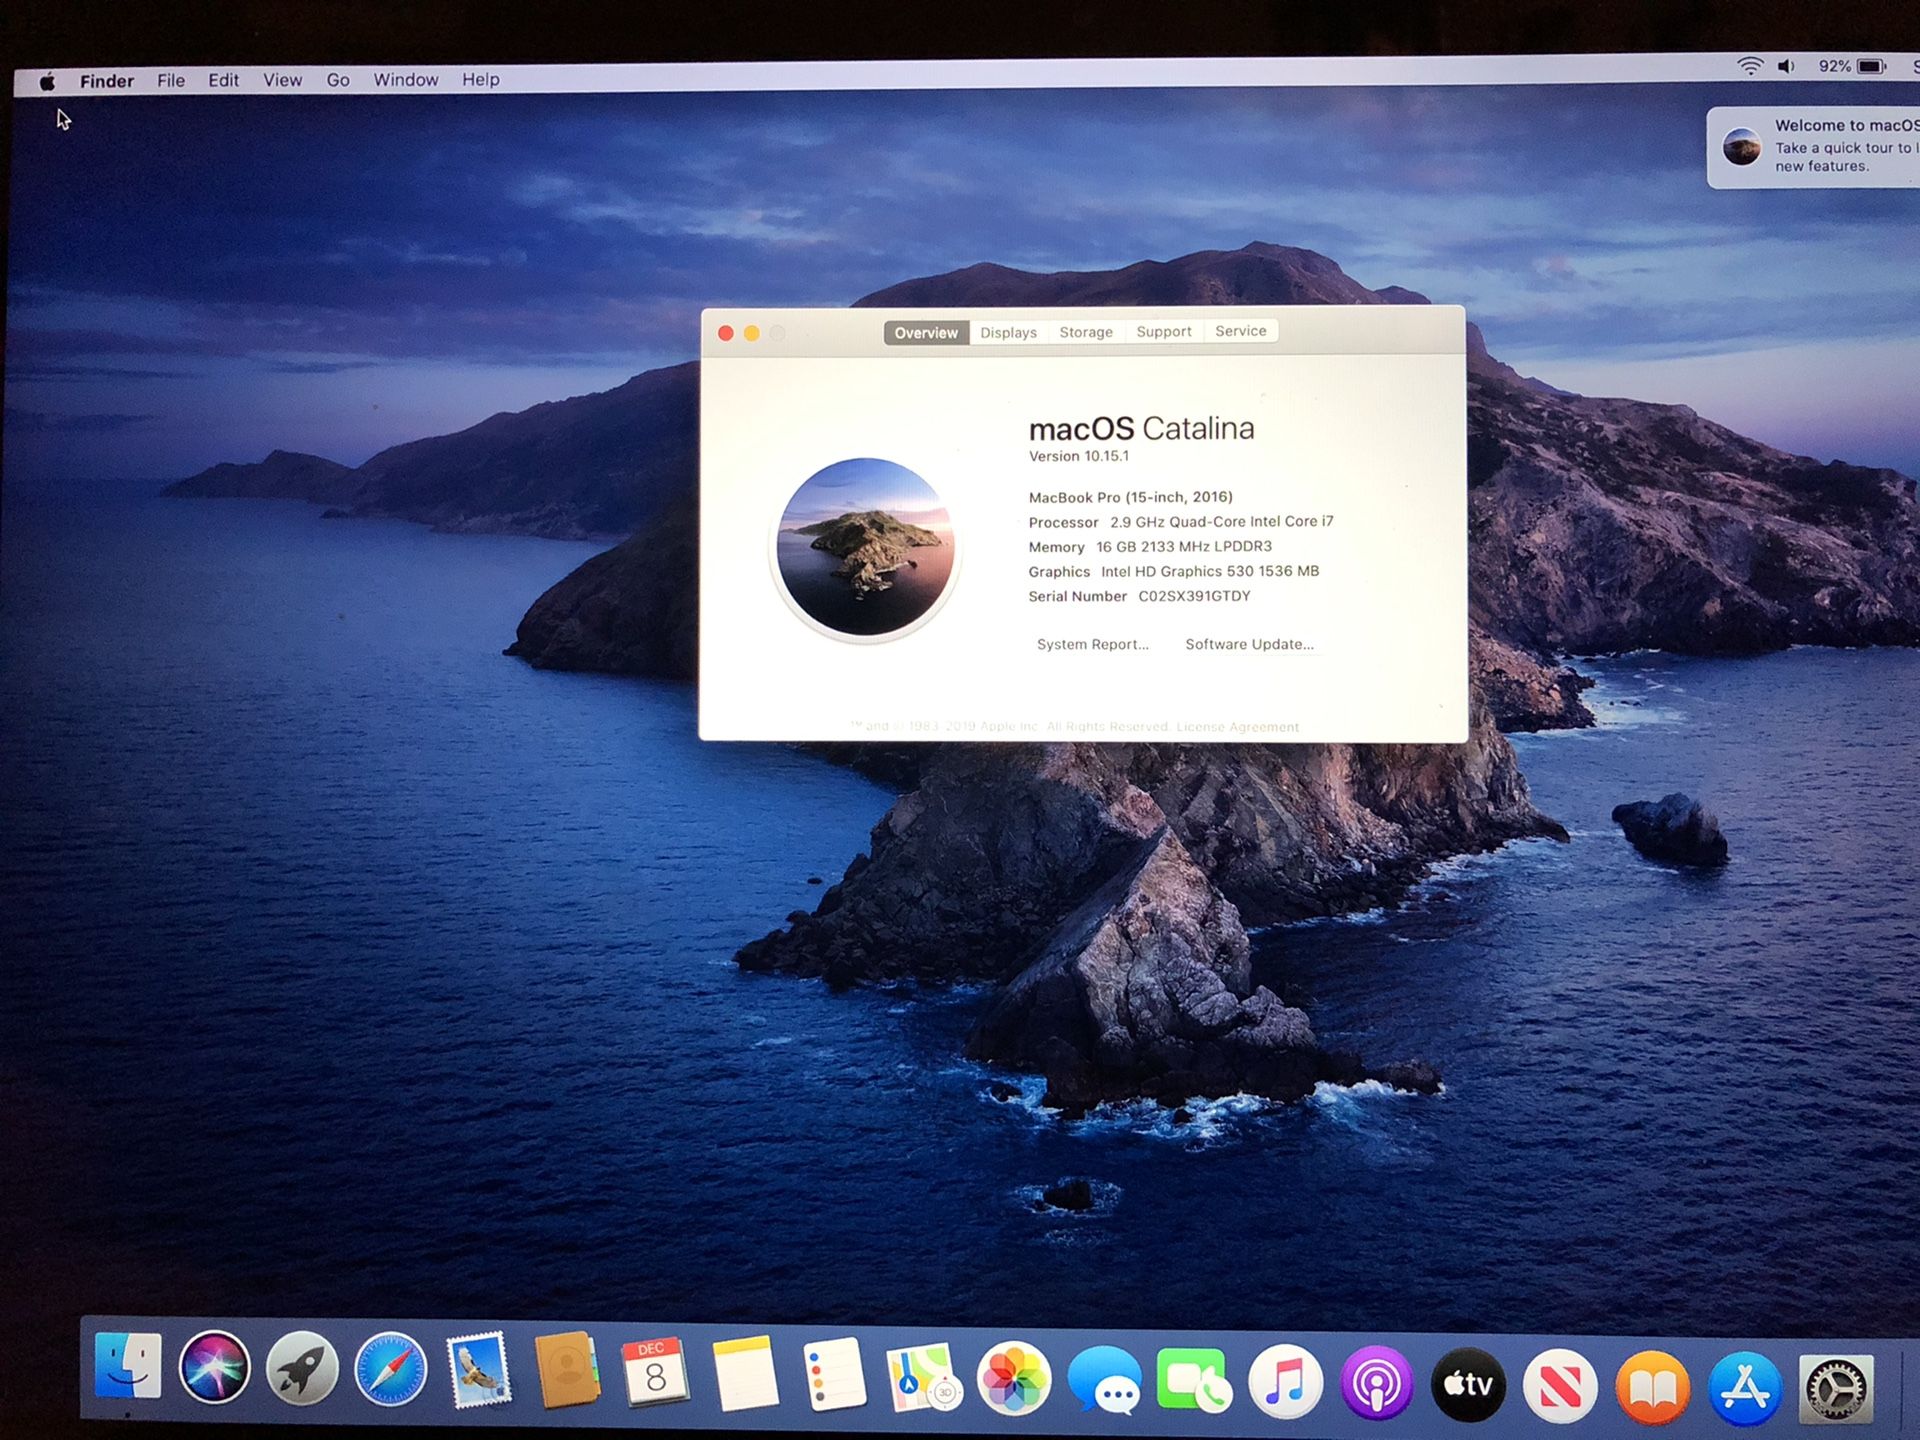Screen dimensions: 1920x1440
Task: Open Apple TV app in Dock
Action: click(x=1468, y=1386)
